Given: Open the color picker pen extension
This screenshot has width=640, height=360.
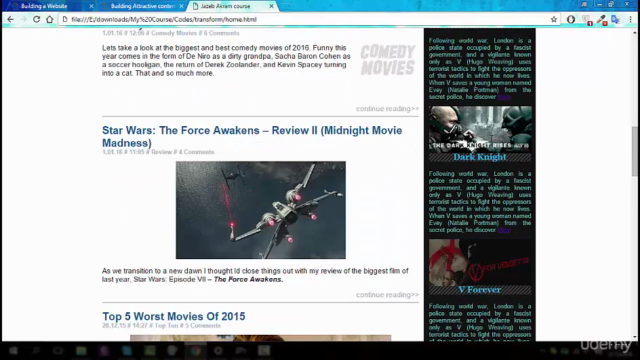Looking at the screenshot, I should click(x=601, y=20).
